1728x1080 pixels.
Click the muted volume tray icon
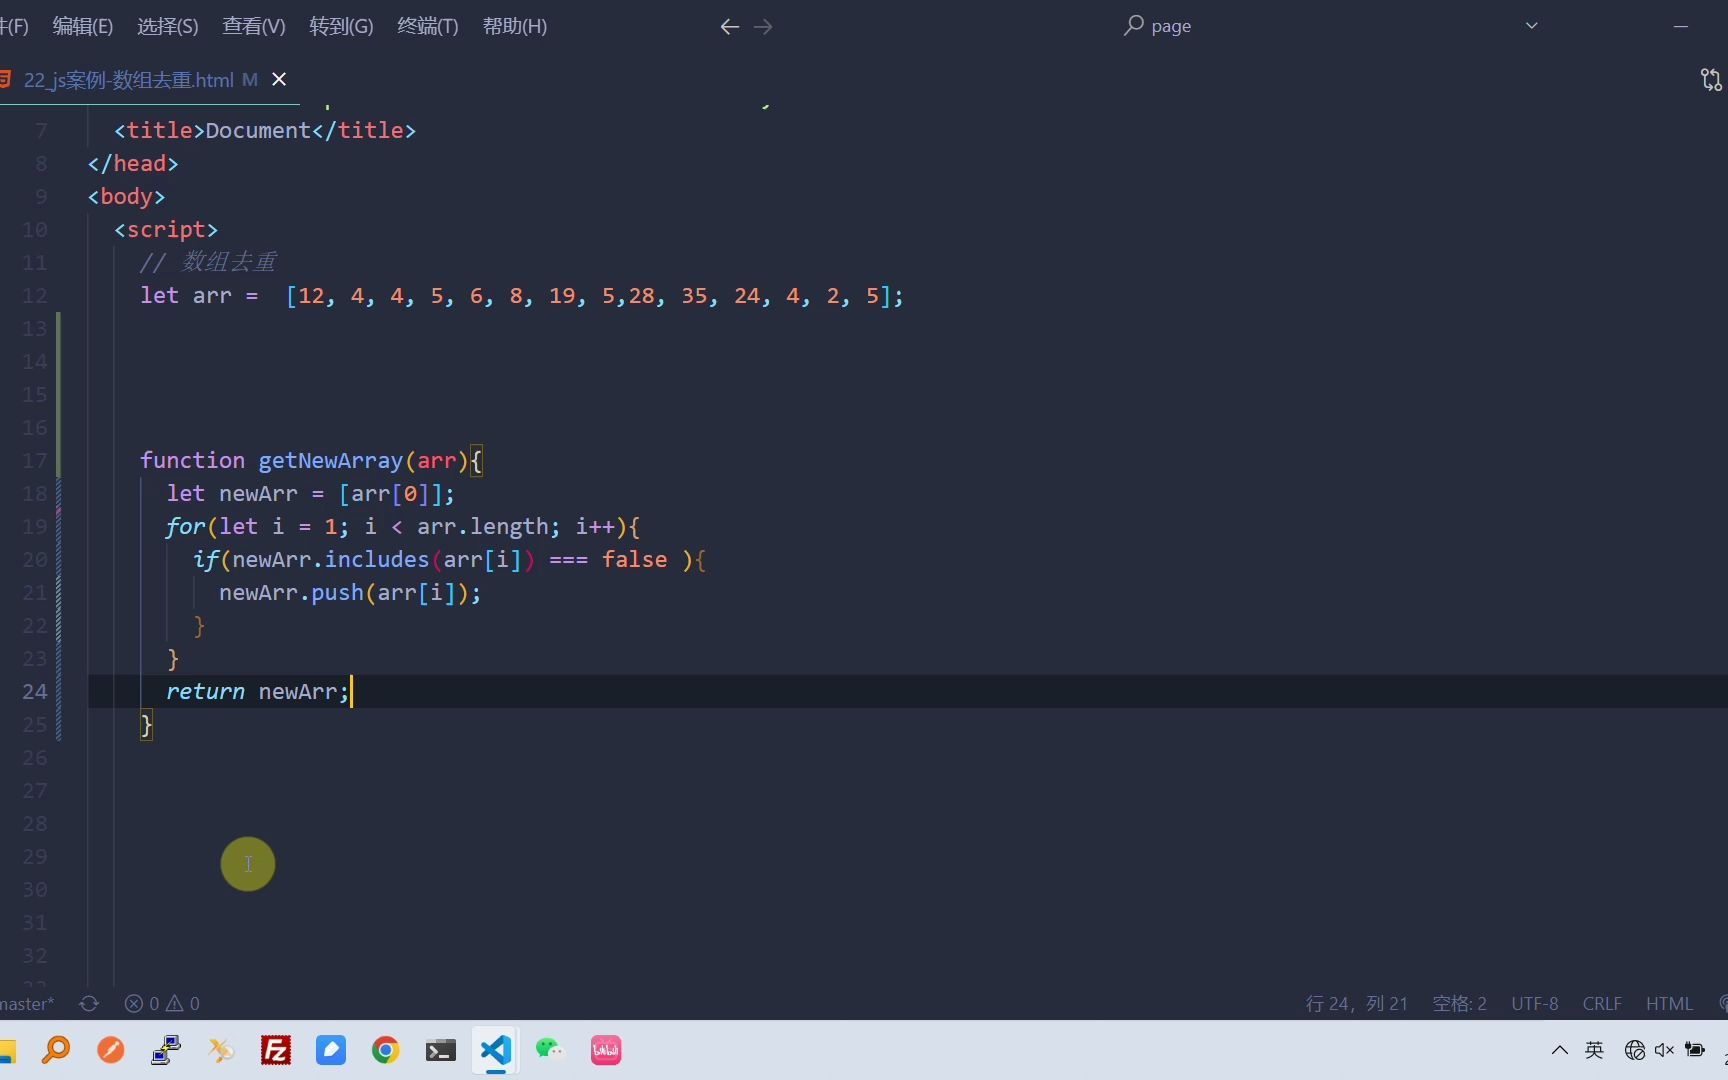coord(1665,1050)
